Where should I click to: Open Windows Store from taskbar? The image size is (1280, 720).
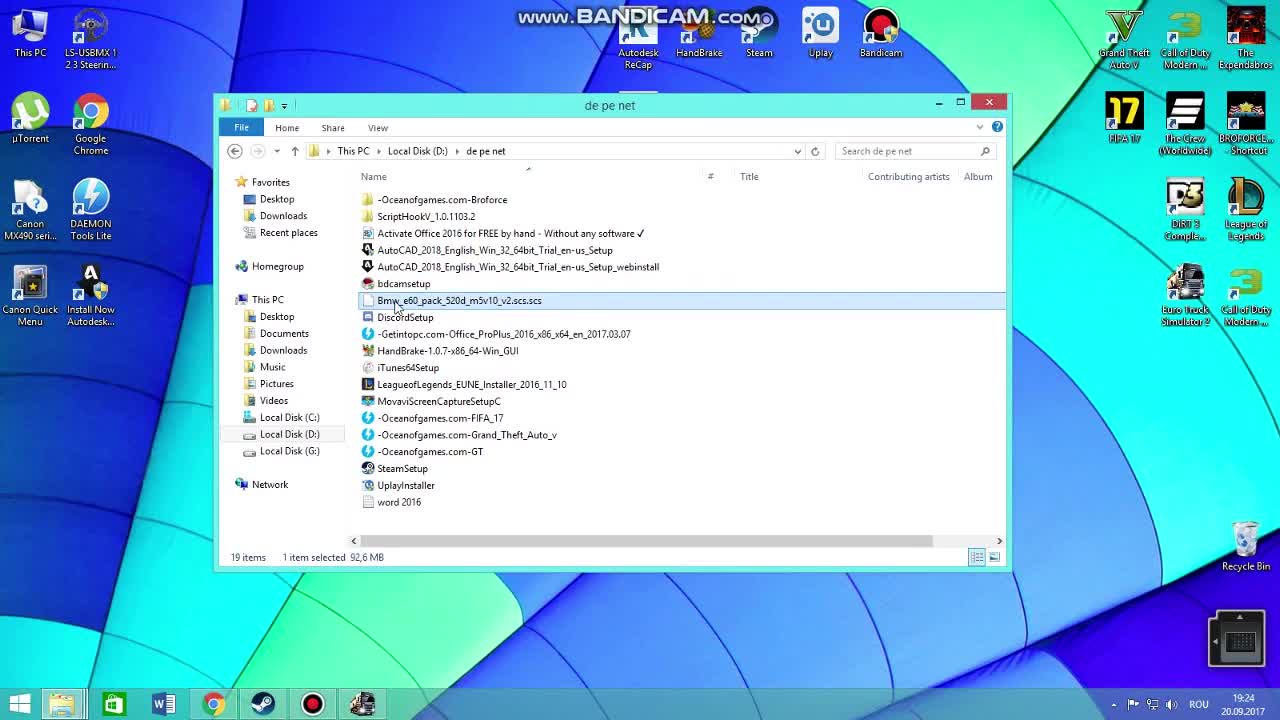click(x=114, y=704)
